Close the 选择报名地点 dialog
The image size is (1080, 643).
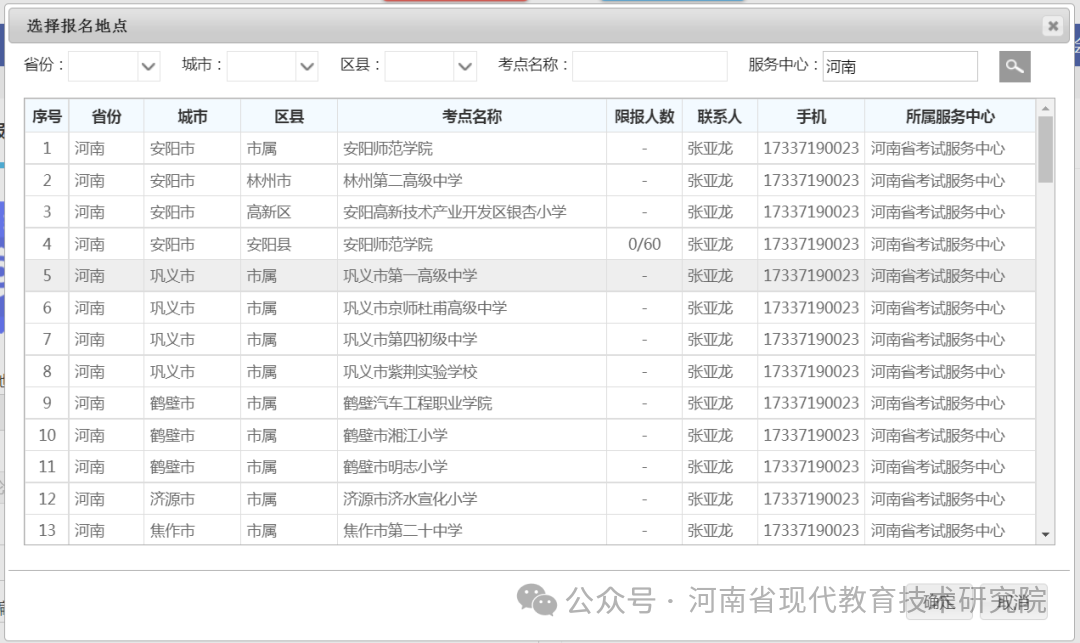coord(1052,26)
